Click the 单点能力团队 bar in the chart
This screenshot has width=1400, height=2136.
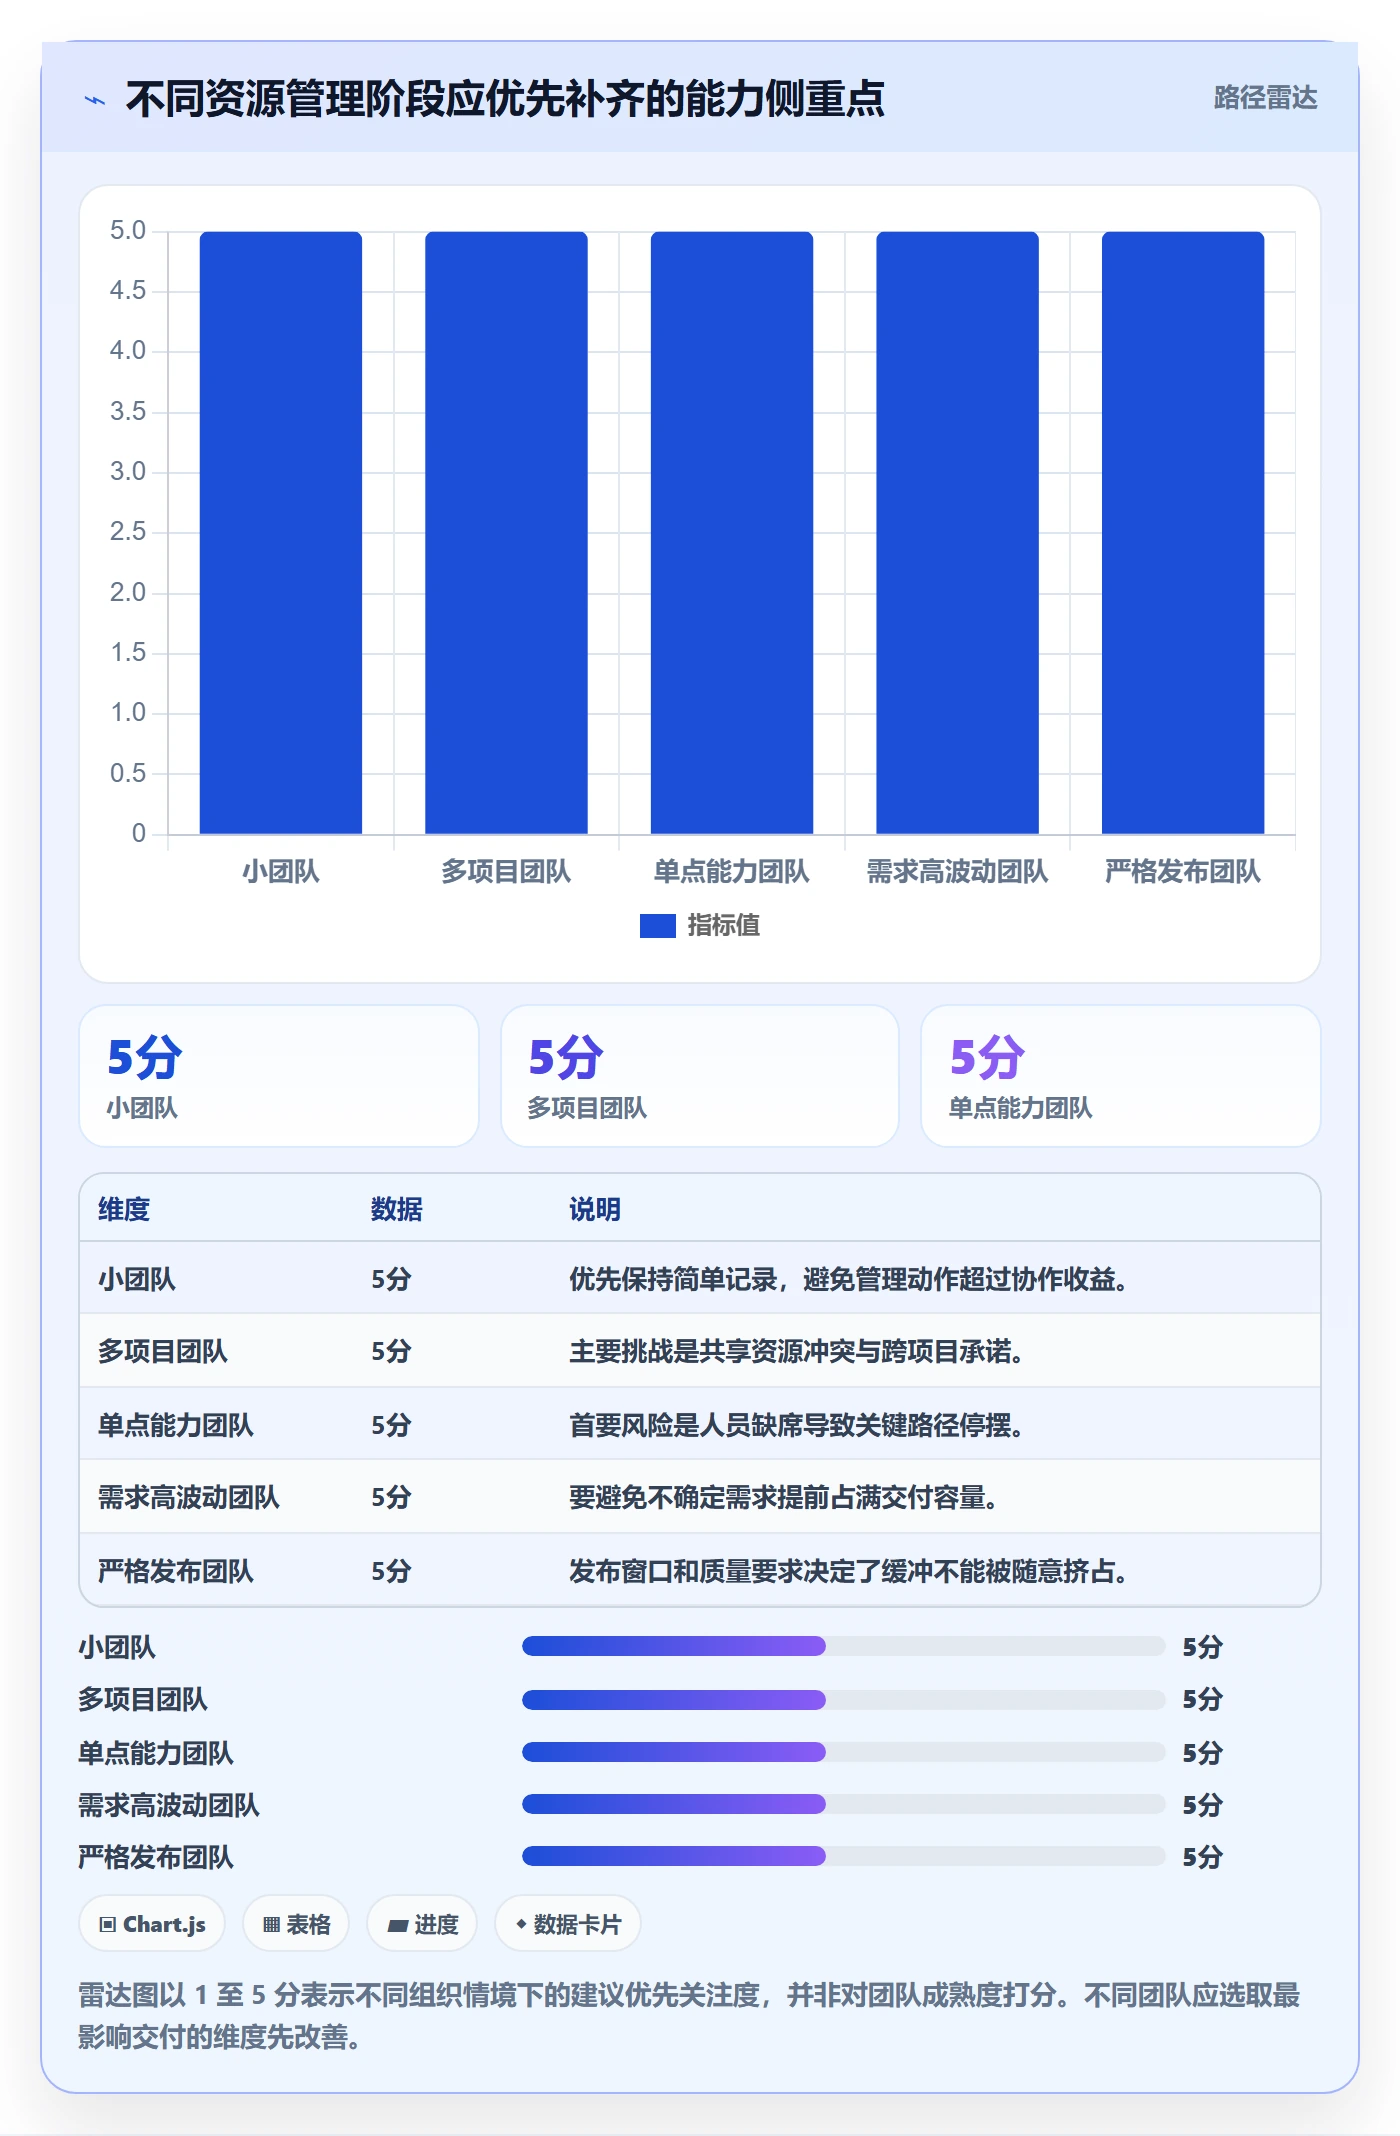click(732, 532)
